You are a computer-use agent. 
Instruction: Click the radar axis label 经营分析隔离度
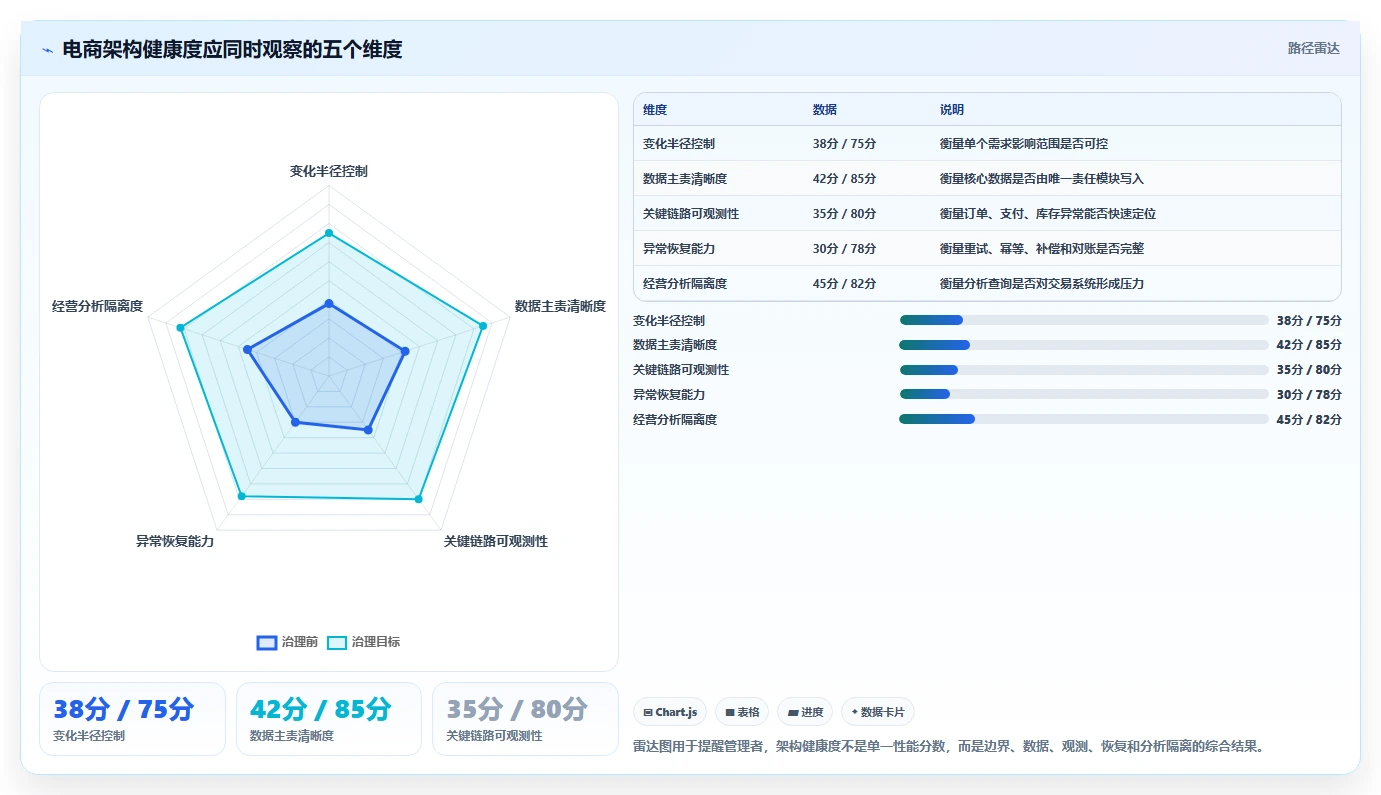pyautogui.click(x=98, y=306)
